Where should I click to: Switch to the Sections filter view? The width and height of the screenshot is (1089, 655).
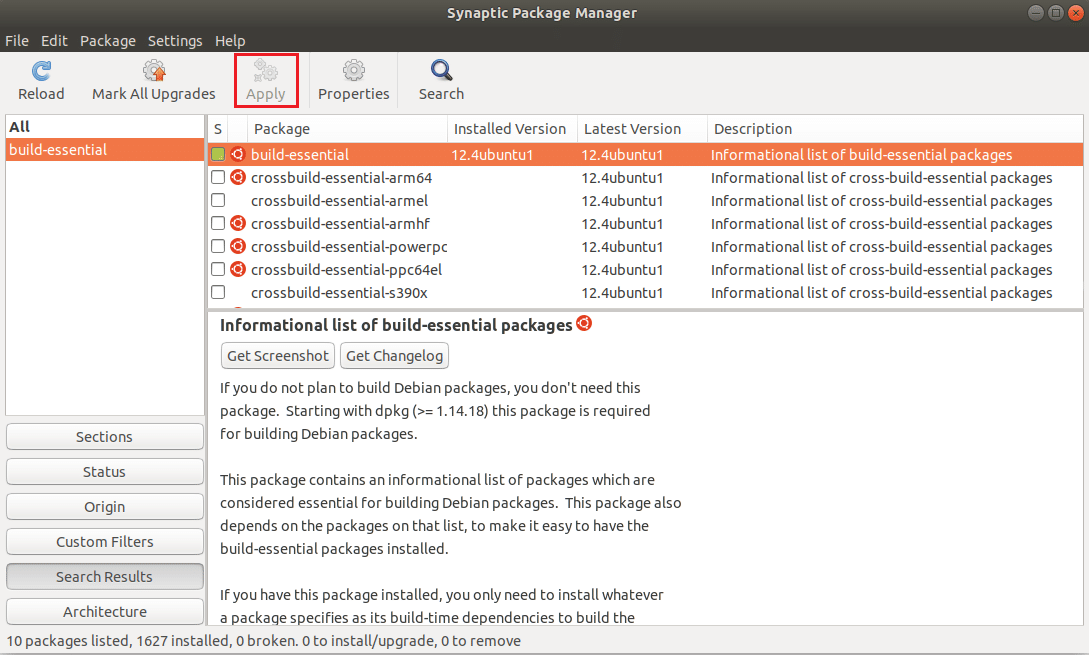[104, 437]
